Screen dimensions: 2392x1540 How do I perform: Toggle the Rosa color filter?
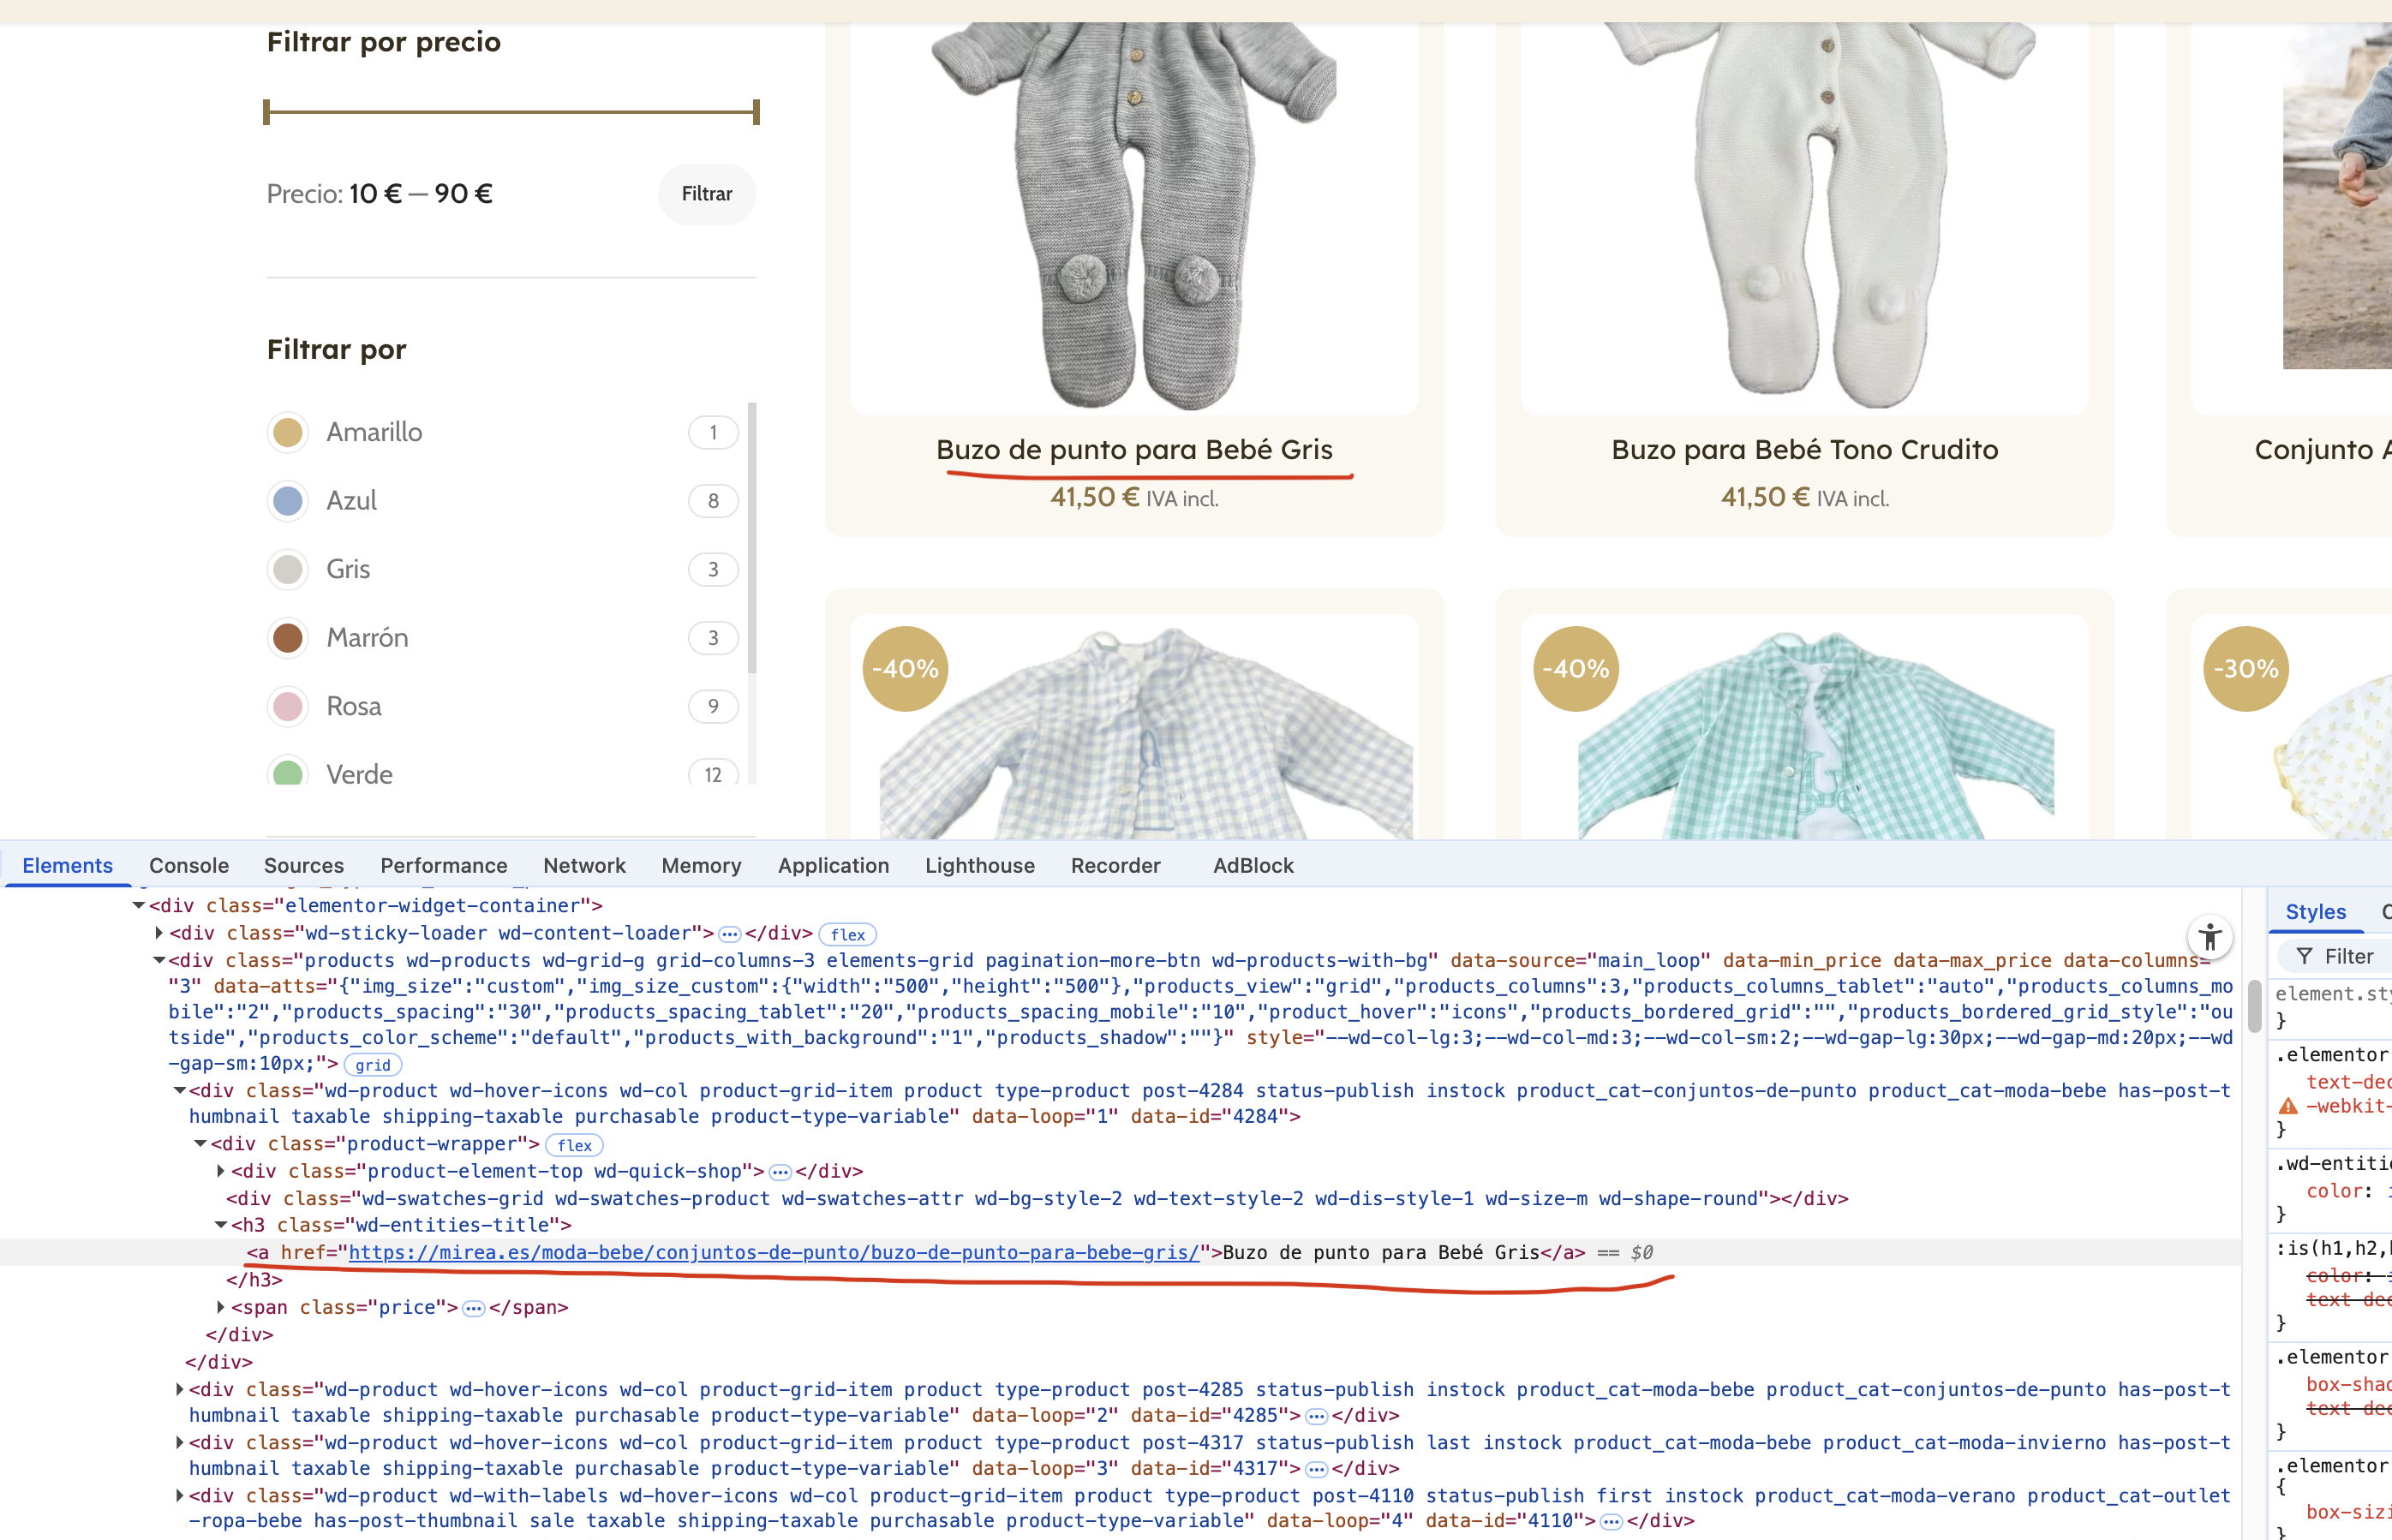coord(288,706)
